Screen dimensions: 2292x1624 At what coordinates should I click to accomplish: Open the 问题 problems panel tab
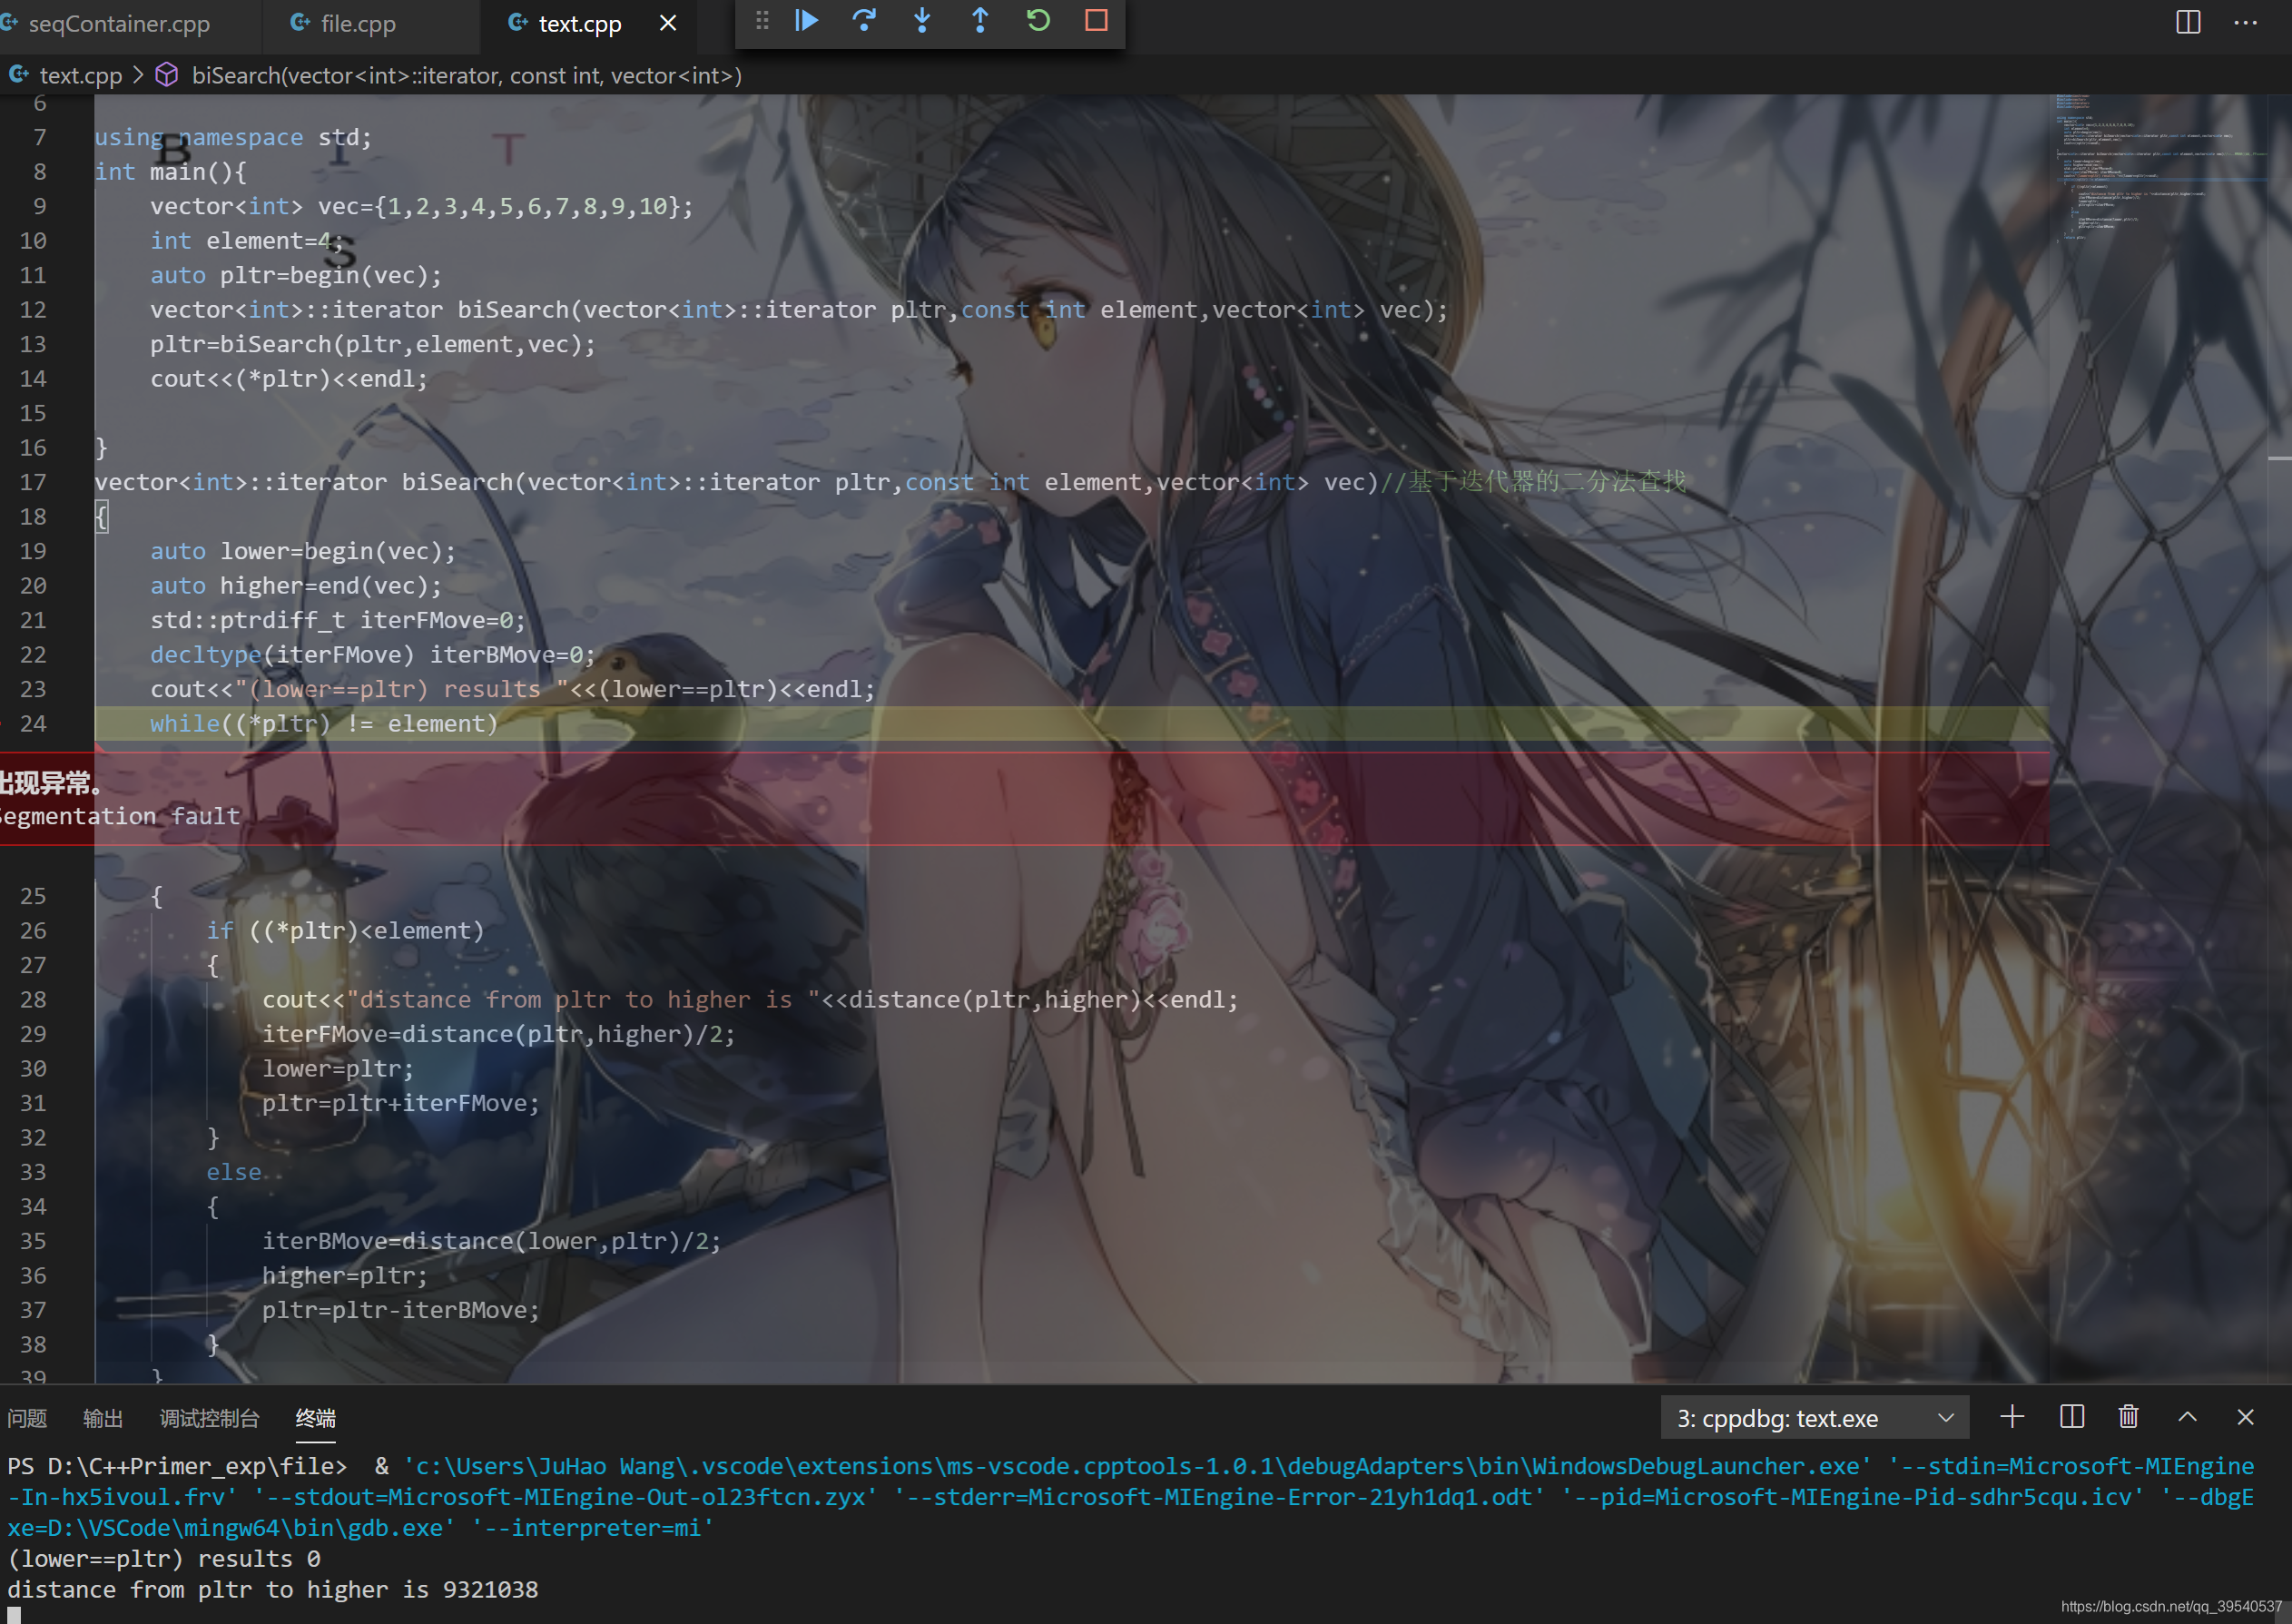pyautogui.click(x=27, y=1418)
